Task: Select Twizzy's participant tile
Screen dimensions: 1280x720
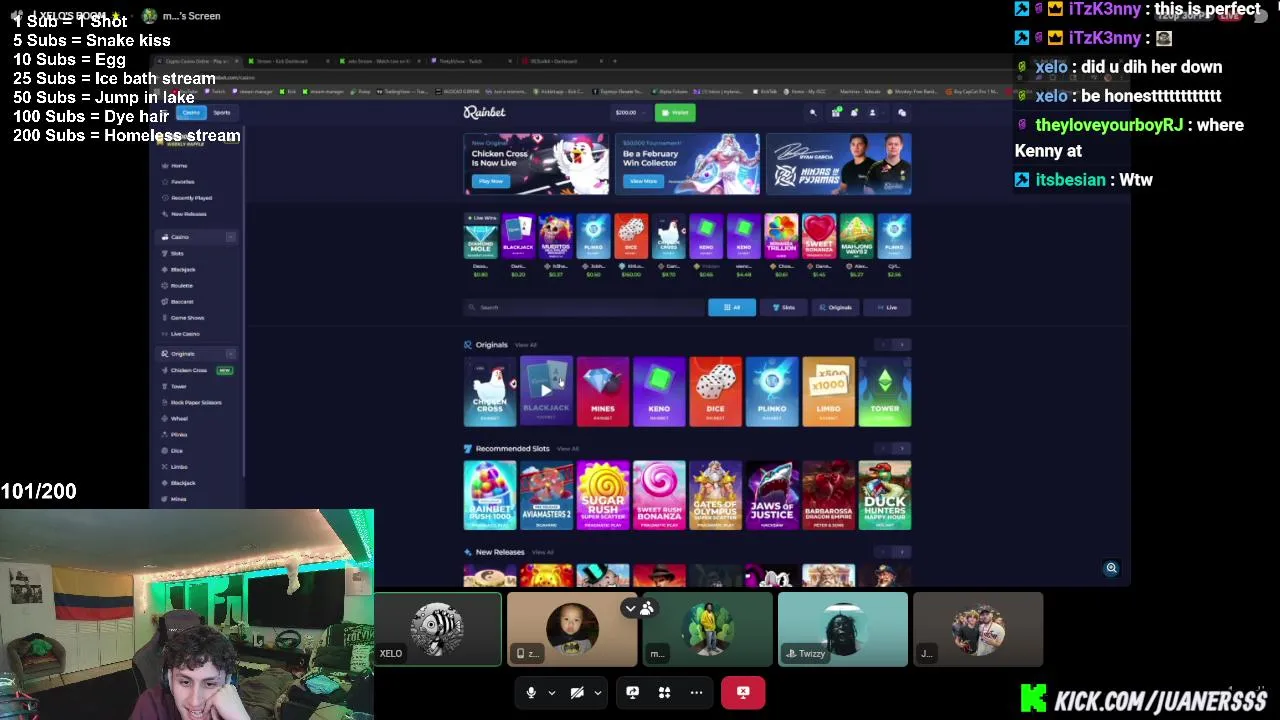Action: [843, 629]
